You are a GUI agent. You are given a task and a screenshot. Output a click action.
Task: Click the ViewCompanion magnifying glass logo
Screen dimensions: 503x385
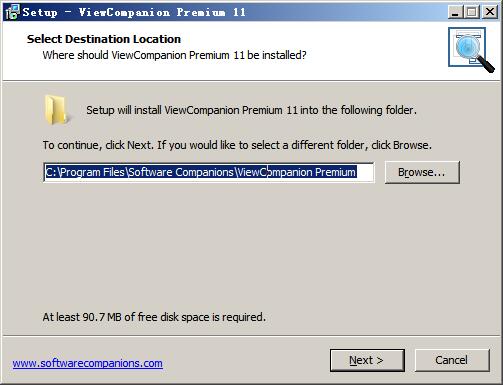(471, 50)
